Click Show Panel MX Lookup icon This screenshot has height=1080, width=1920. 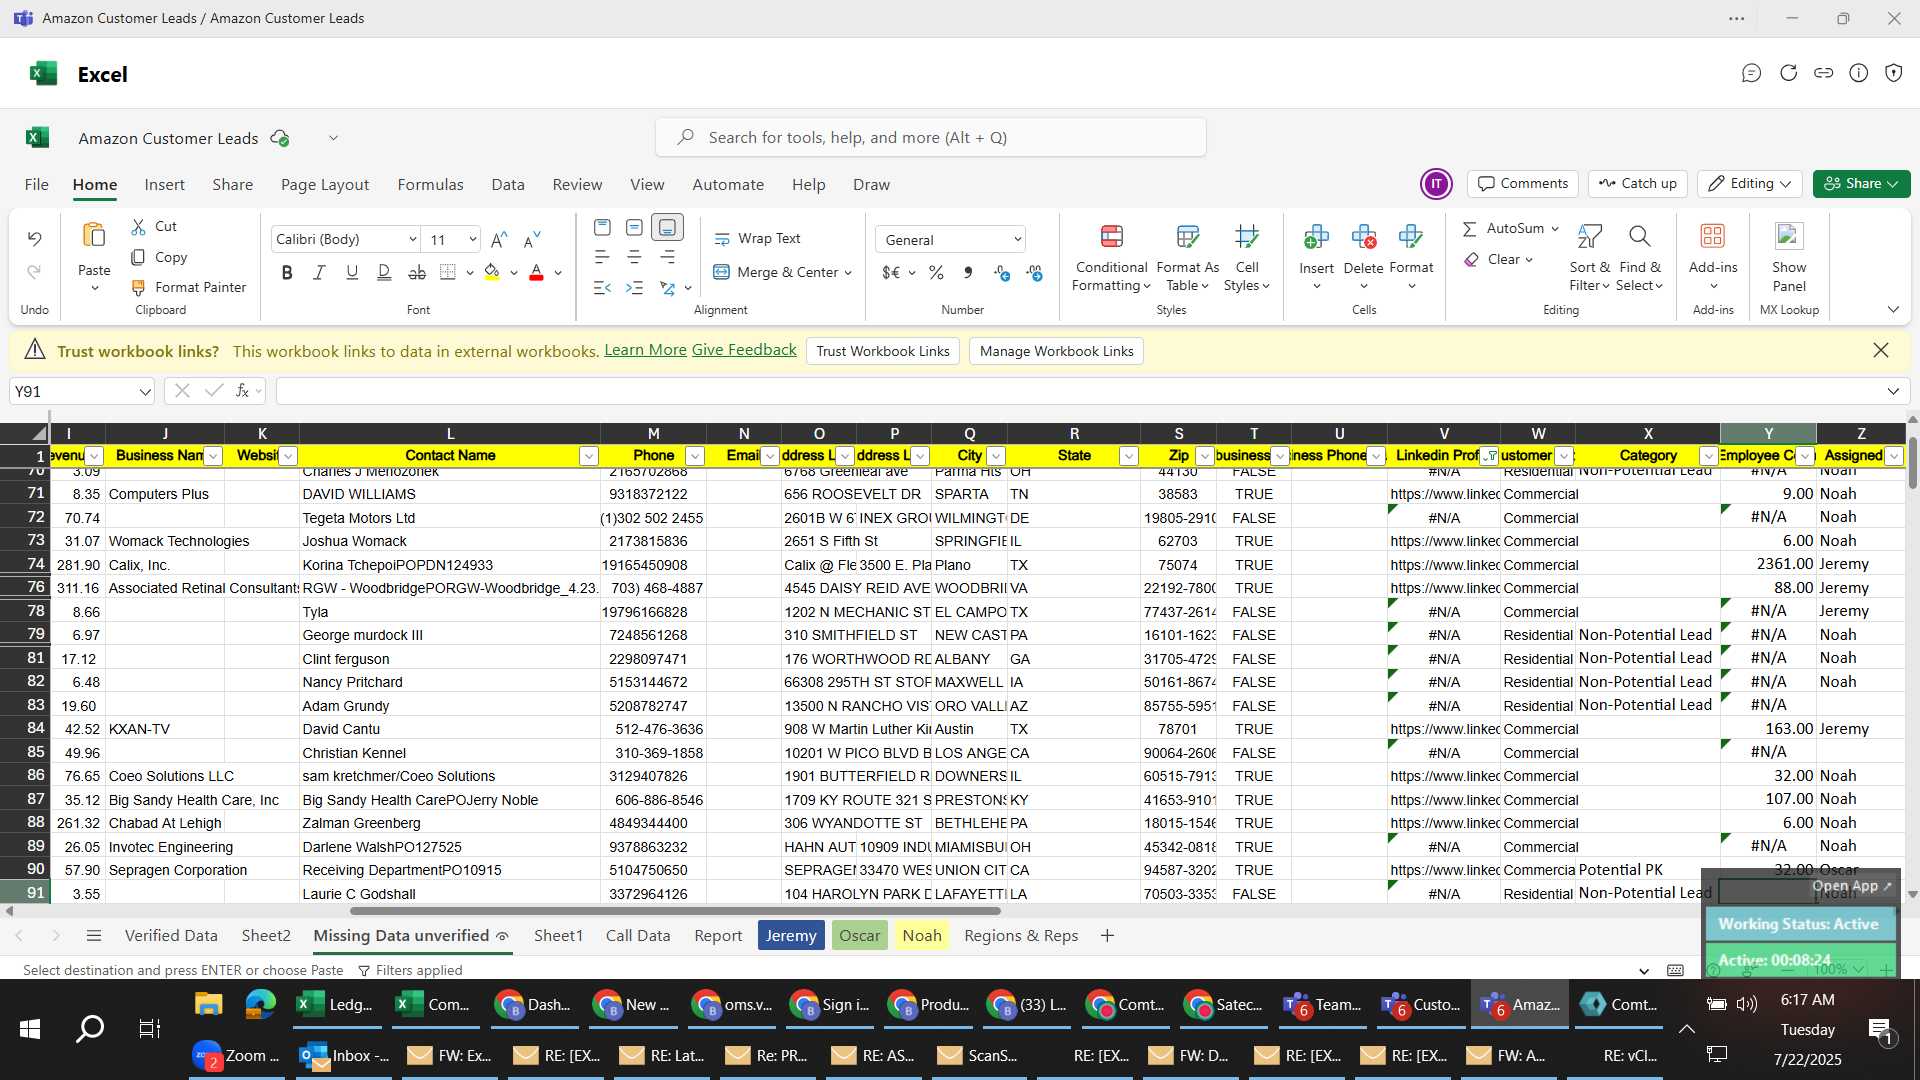click(1789, 237)
